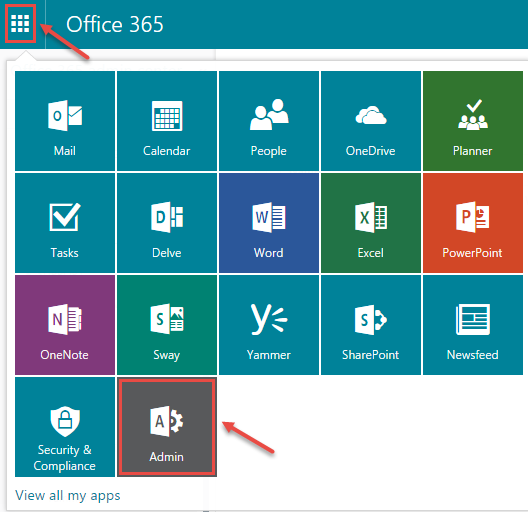Open the Excel tile

pos(371,223)
